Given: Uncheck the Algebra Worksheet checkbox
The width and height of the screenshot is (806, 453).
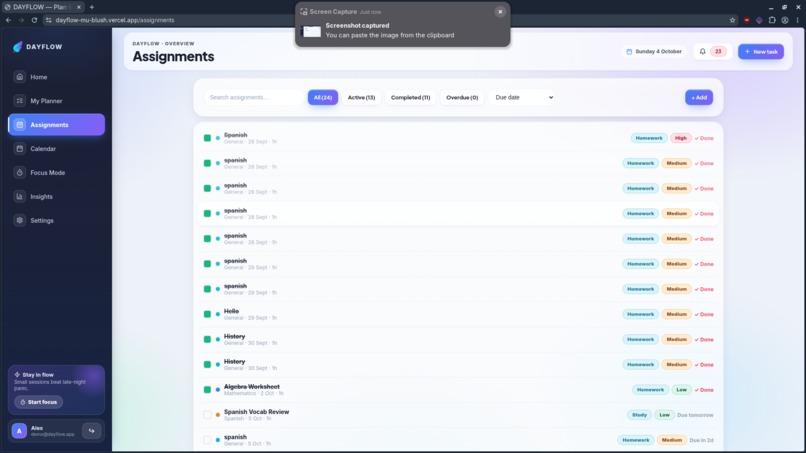Looking at the screenshot, I should click(207, 390).
